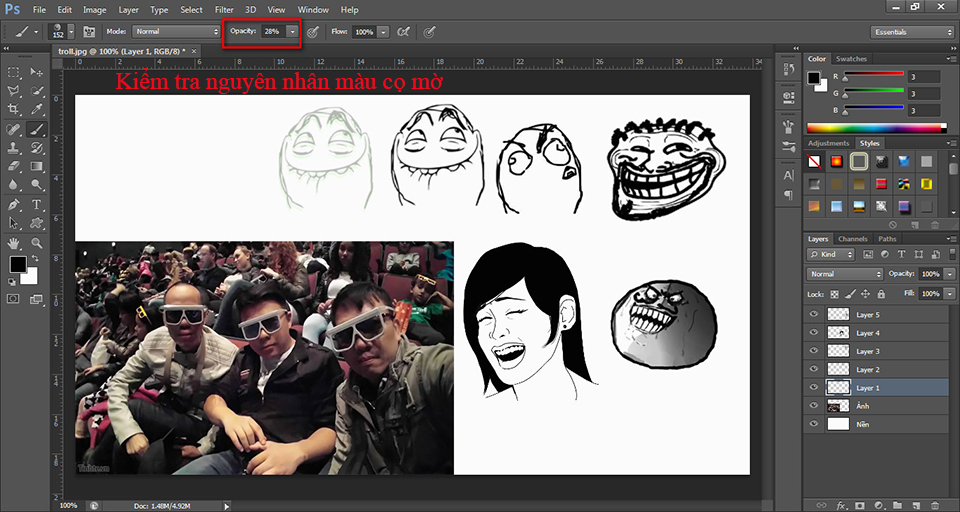The image size is (960, 512).
Task: Open the layer filter Kind dropdown
Action: click(x=831, y=254)
